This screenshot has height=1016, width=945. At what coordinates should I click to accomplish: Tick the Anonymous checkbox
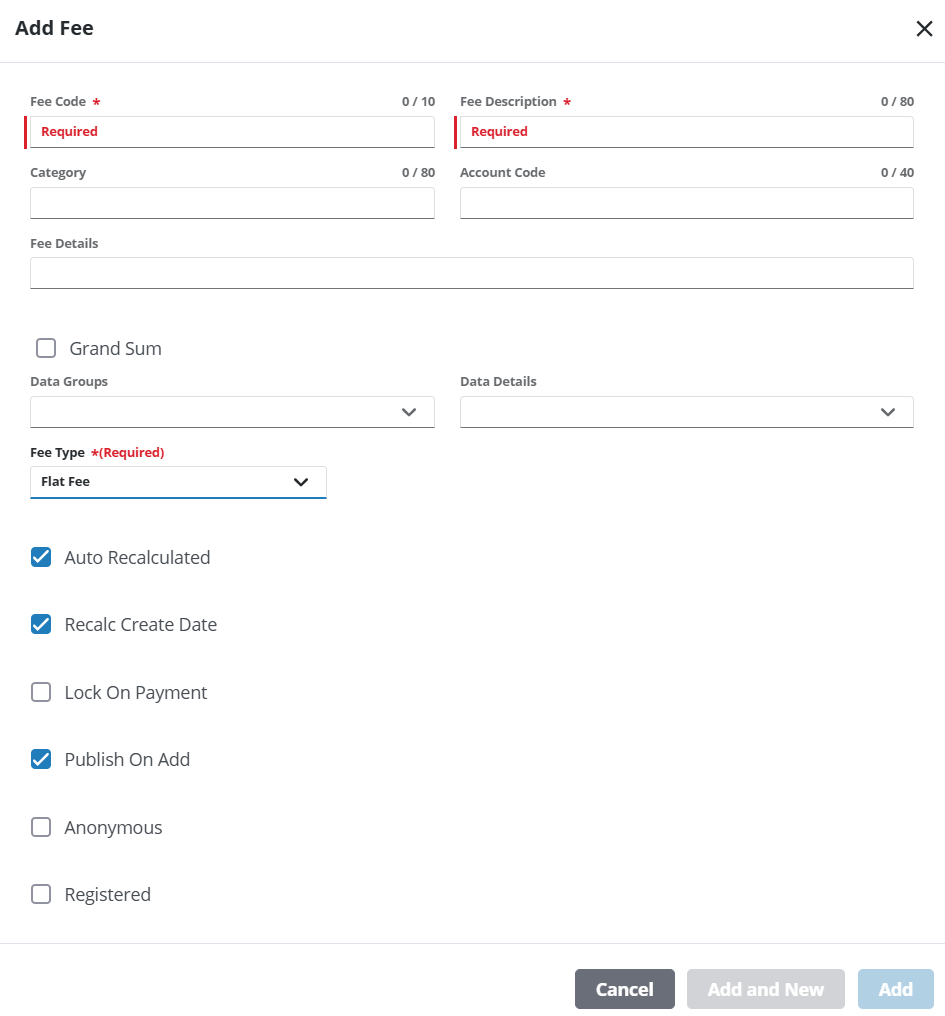click(x=41, y=828)
